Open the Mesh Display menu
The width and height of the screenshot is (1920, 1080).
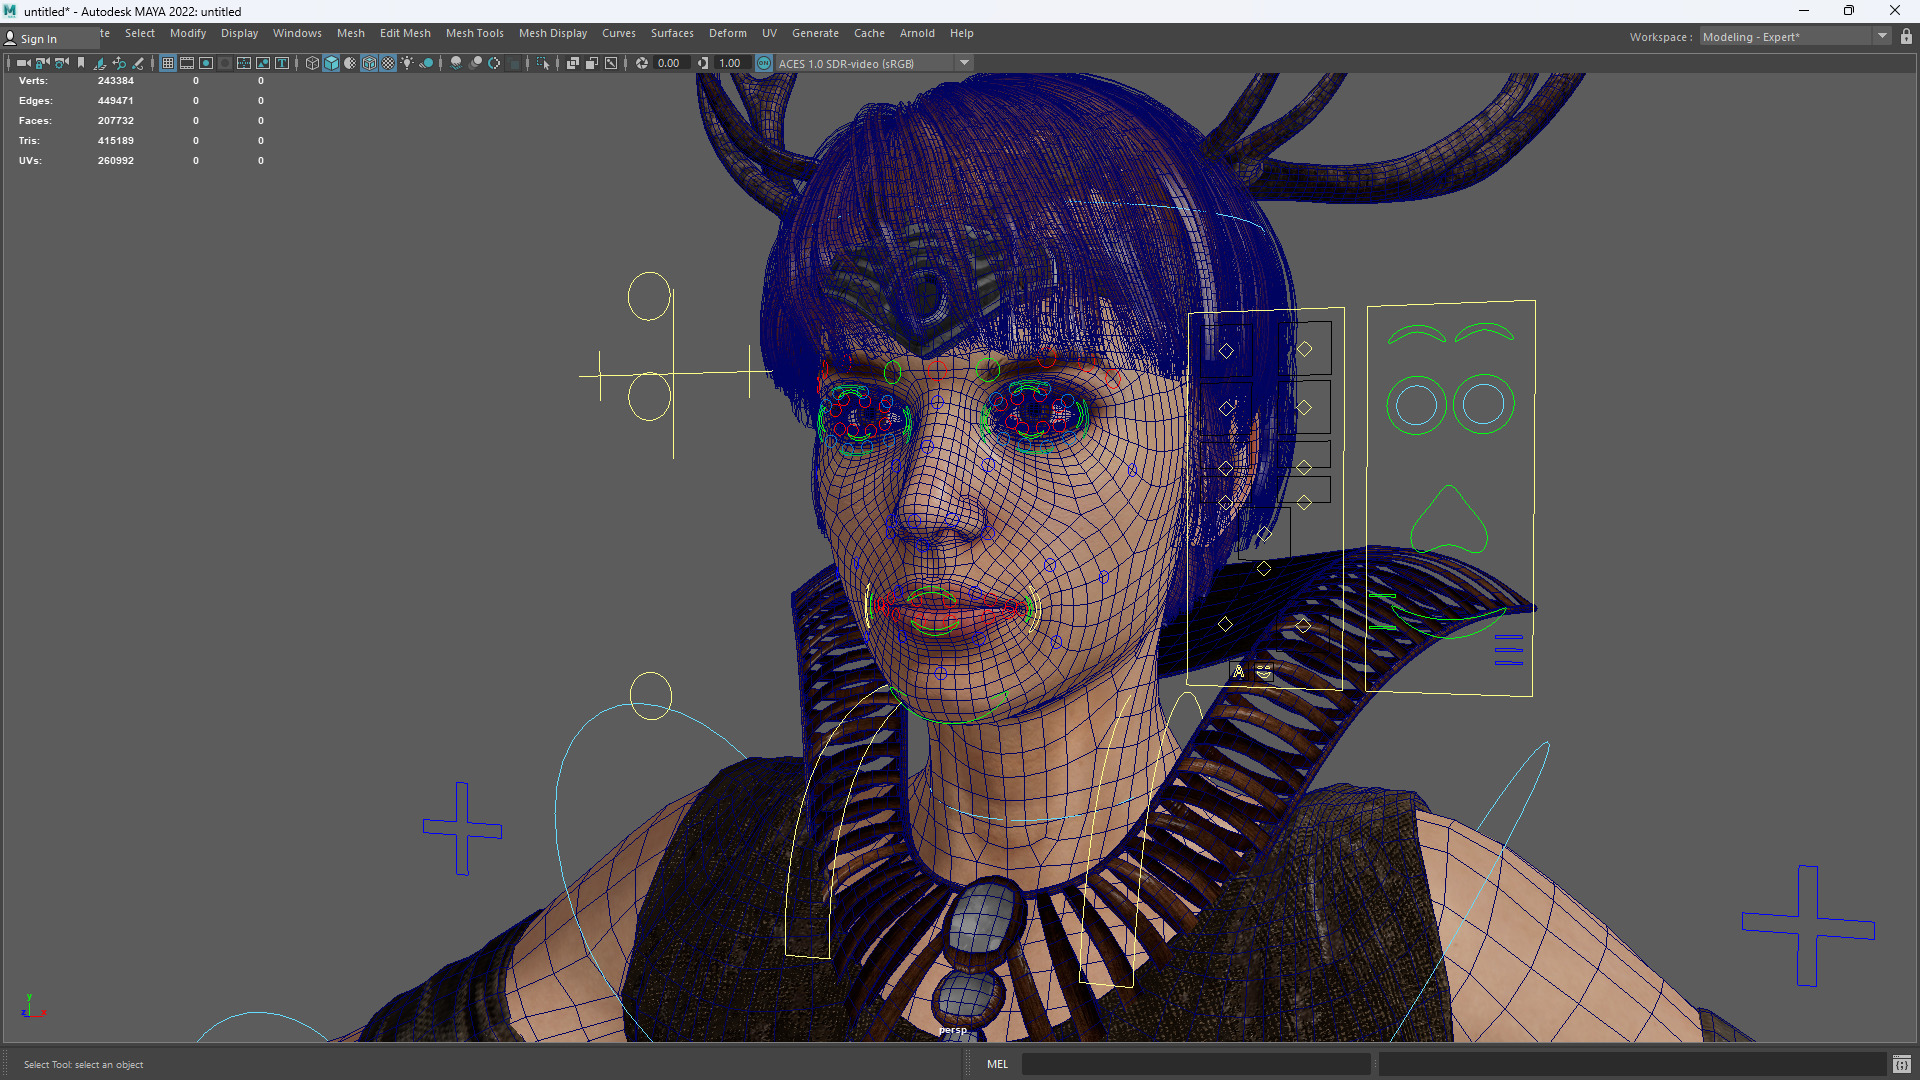tap(553, 33)
